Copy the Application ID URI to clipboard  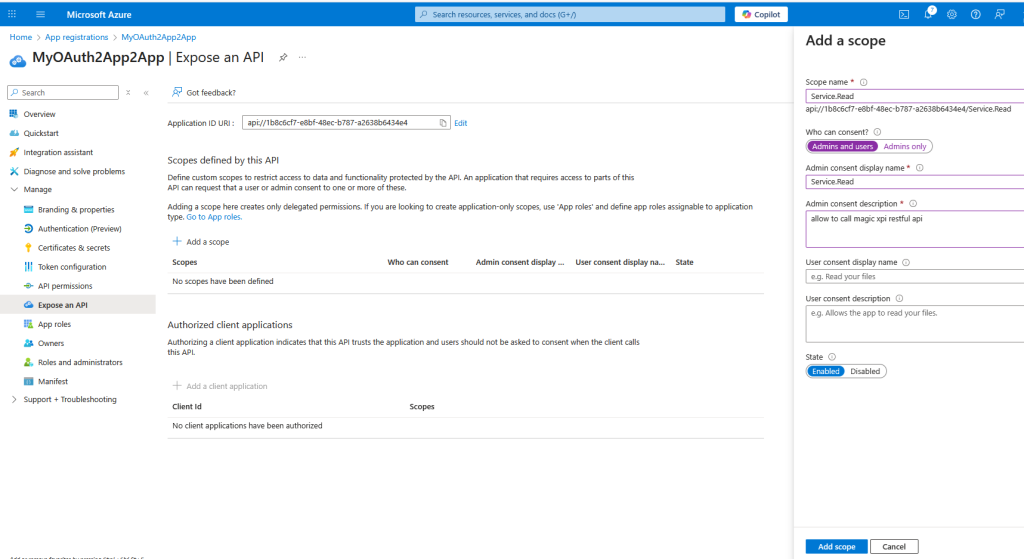tap(443, 123)
